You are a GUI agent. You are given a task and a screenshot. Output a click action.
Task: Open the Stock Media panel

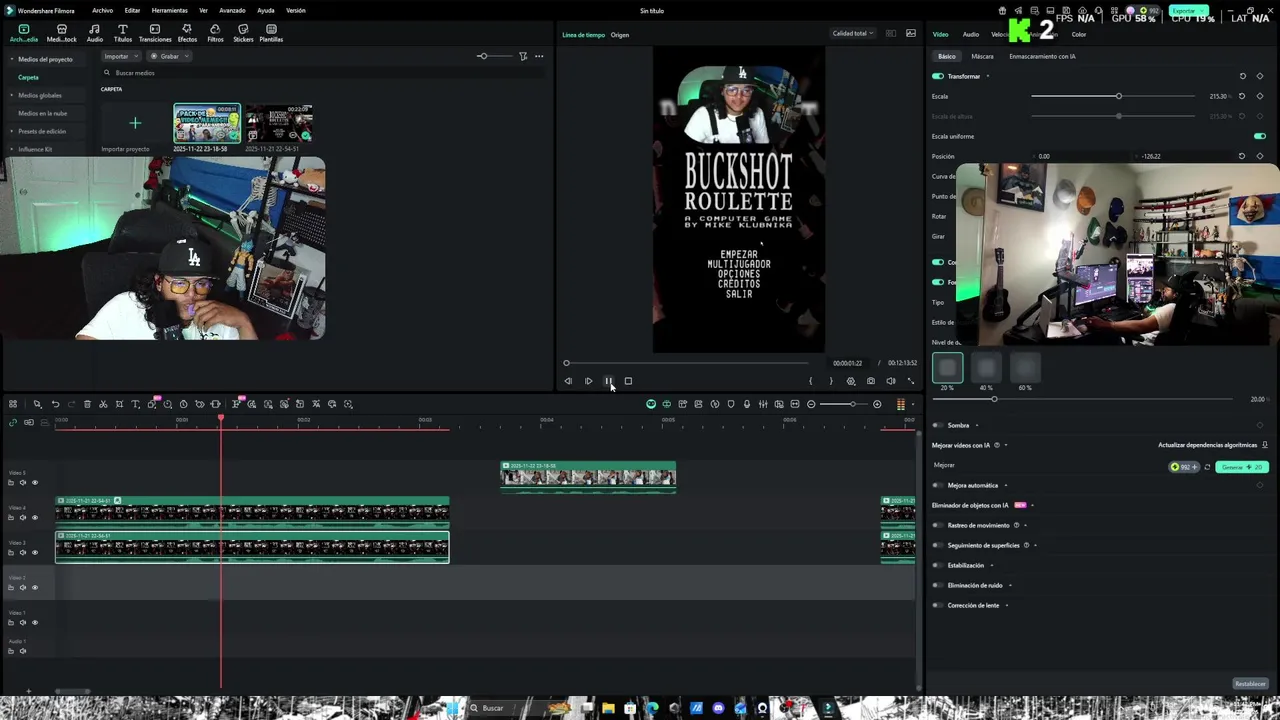(62, 33)
